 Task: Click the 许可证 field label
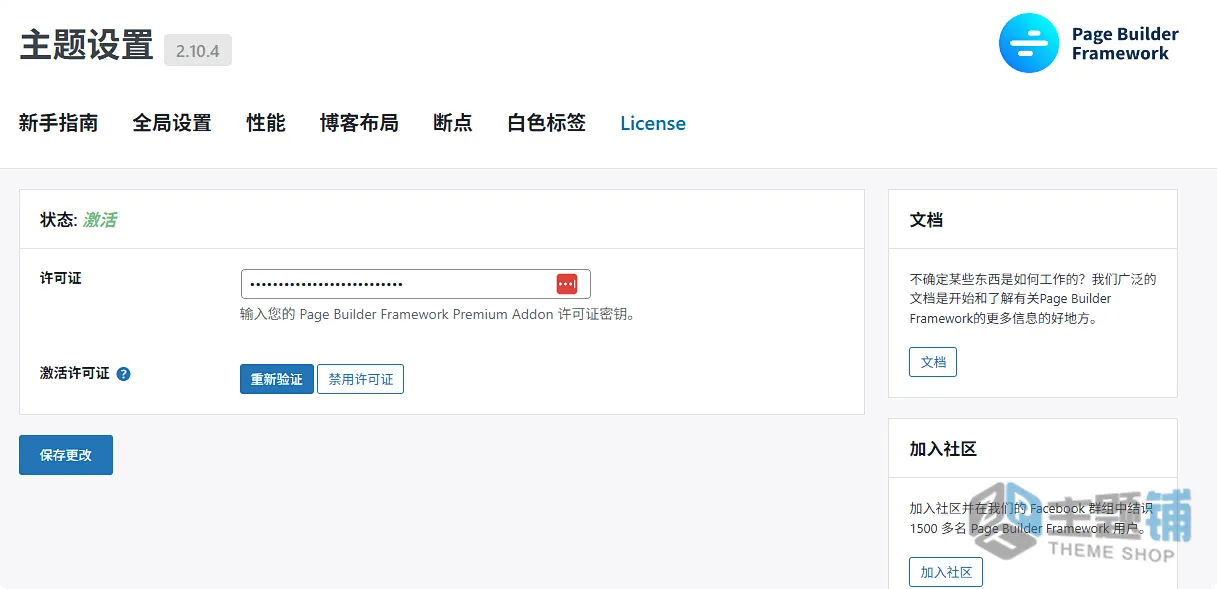(x=61, y=278)
